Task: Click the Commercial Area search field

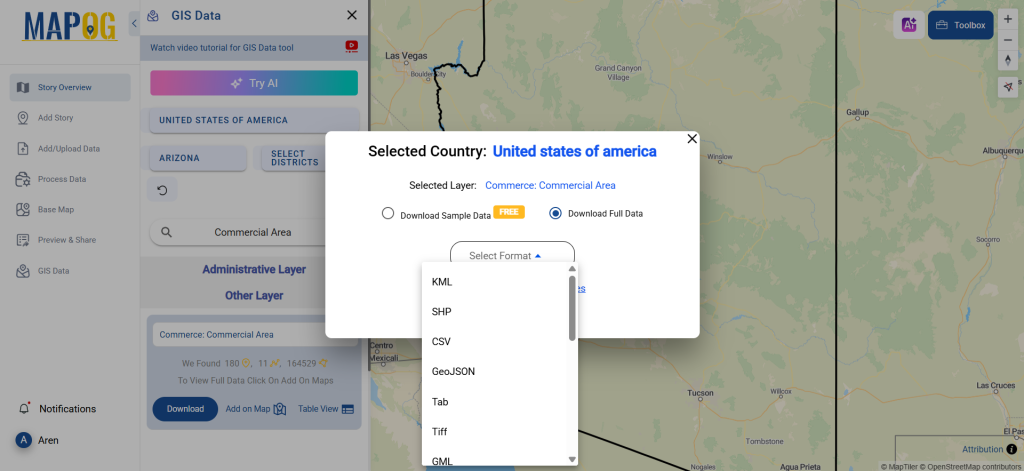Action: click(x=253, y=232)
